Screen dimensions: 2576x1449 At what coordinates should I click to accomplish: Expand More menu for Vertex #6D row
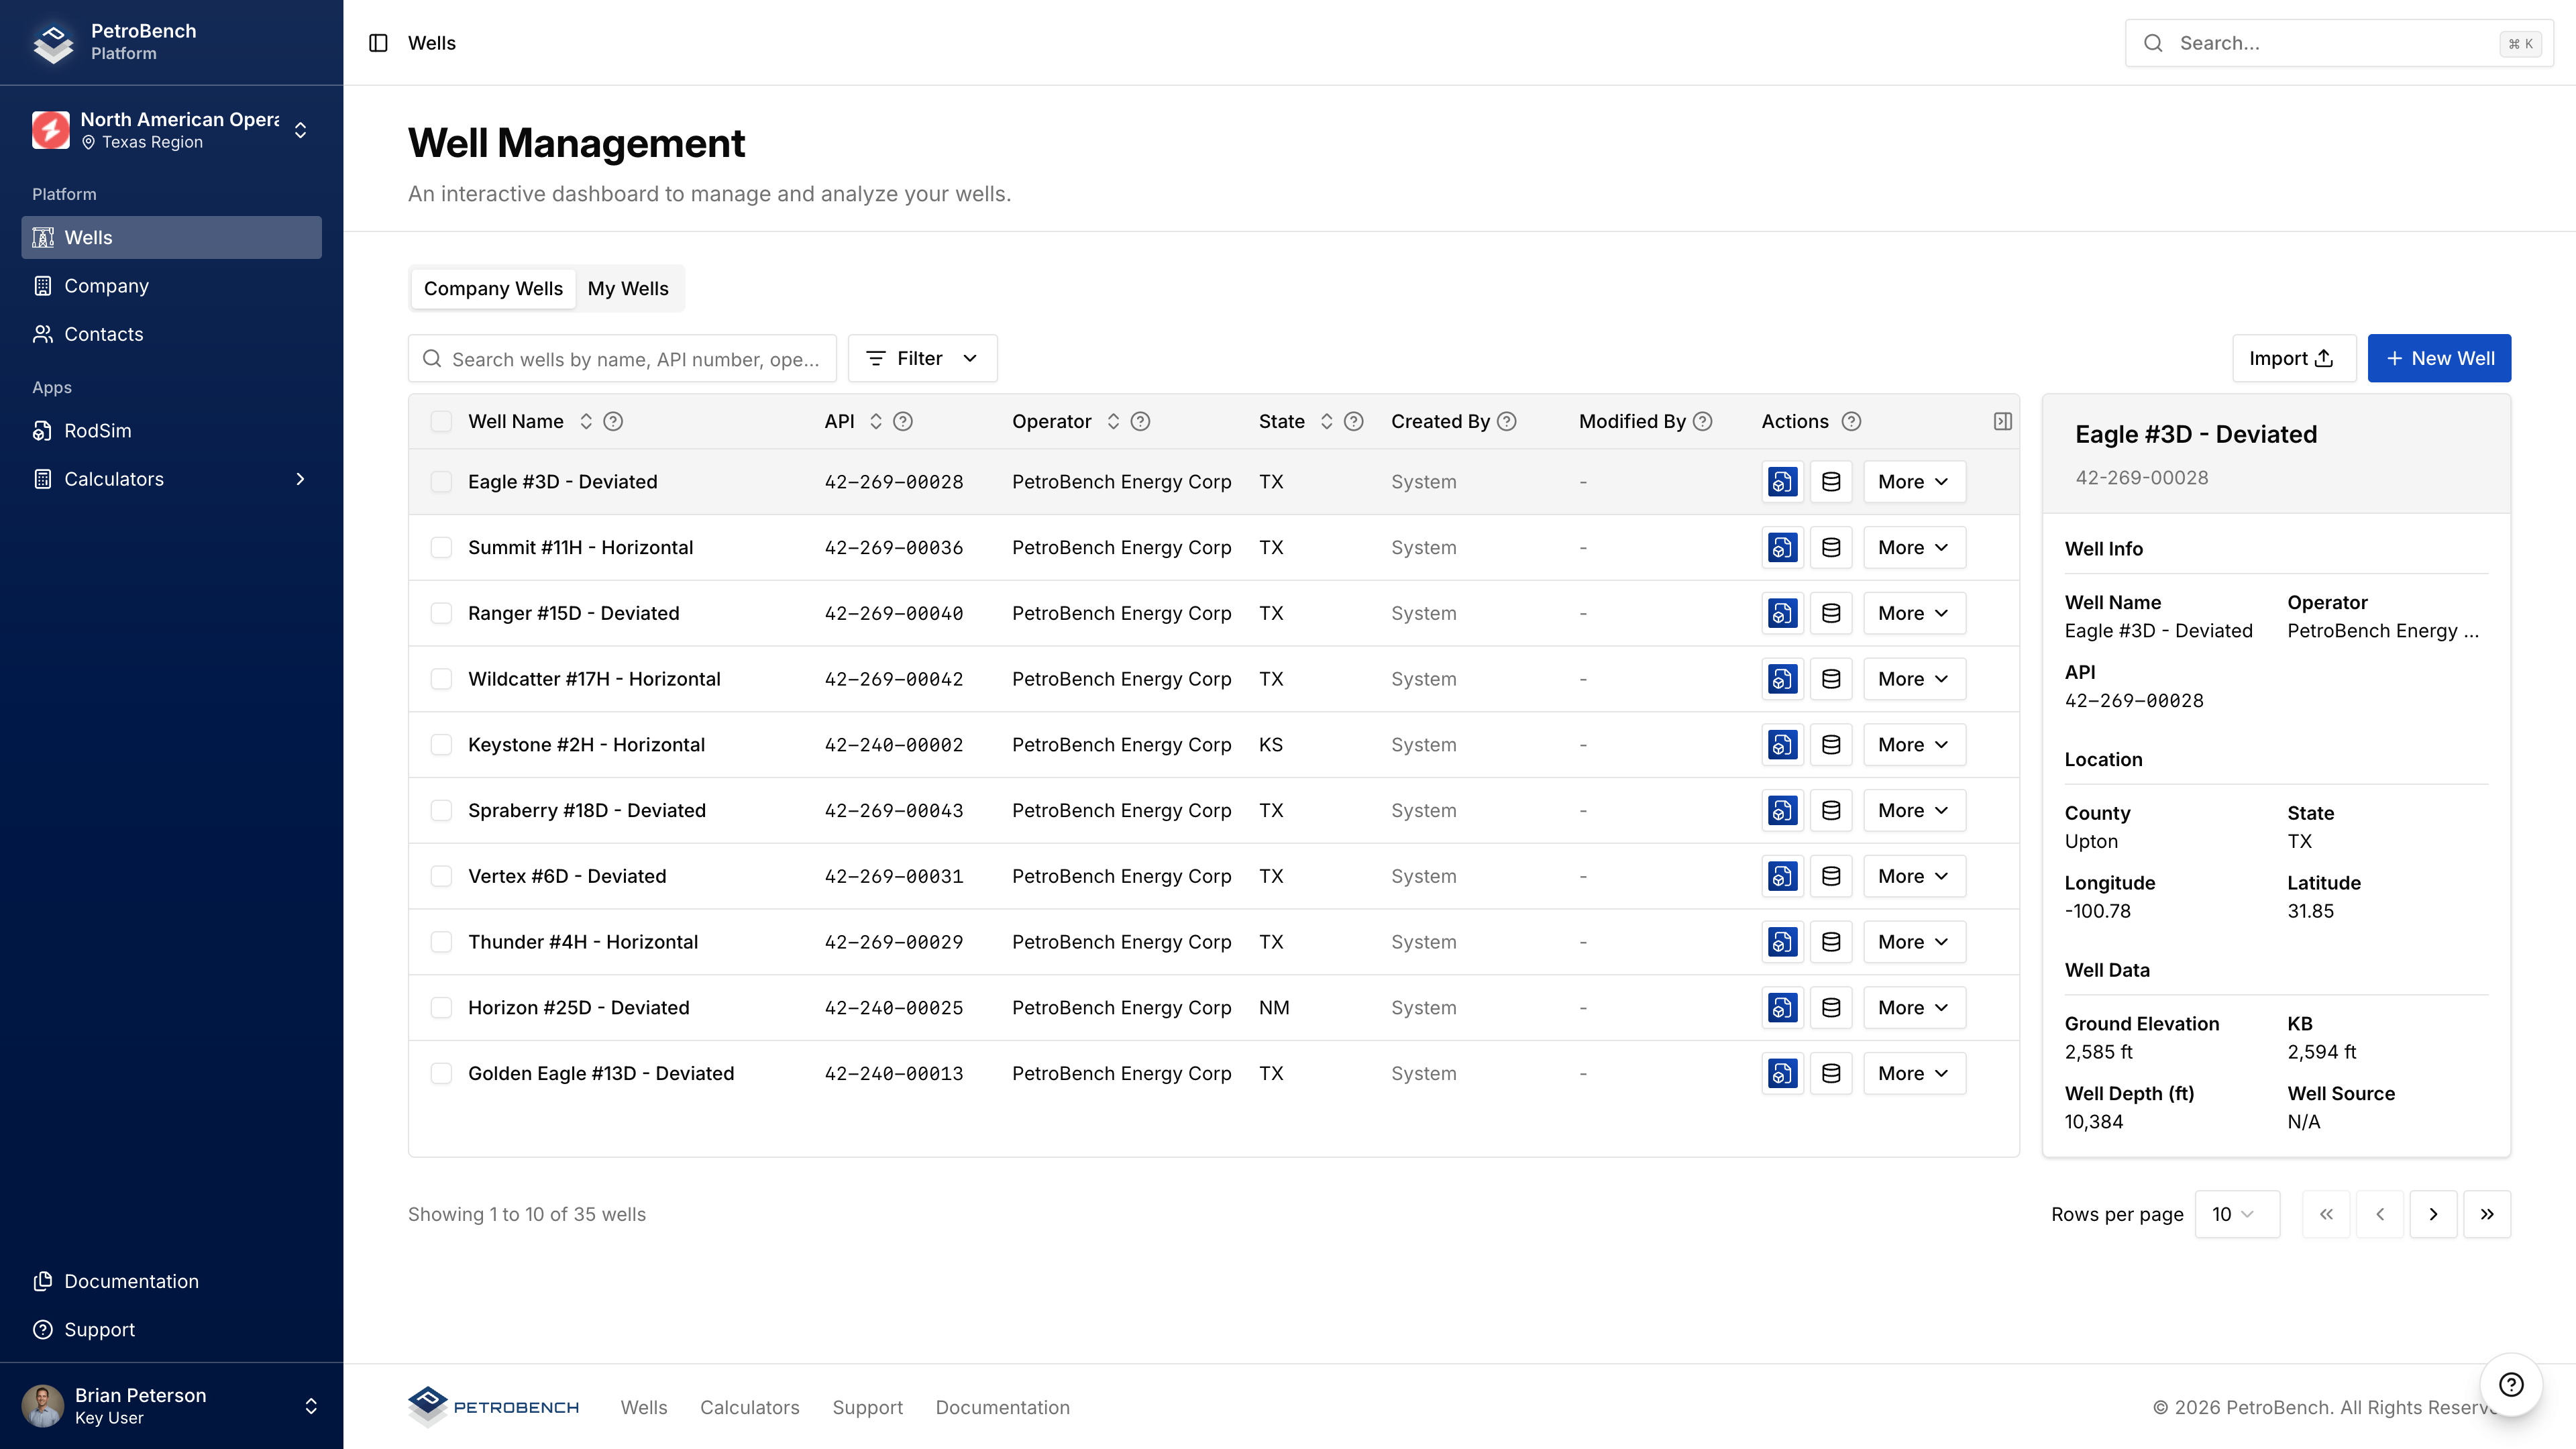1913,876
